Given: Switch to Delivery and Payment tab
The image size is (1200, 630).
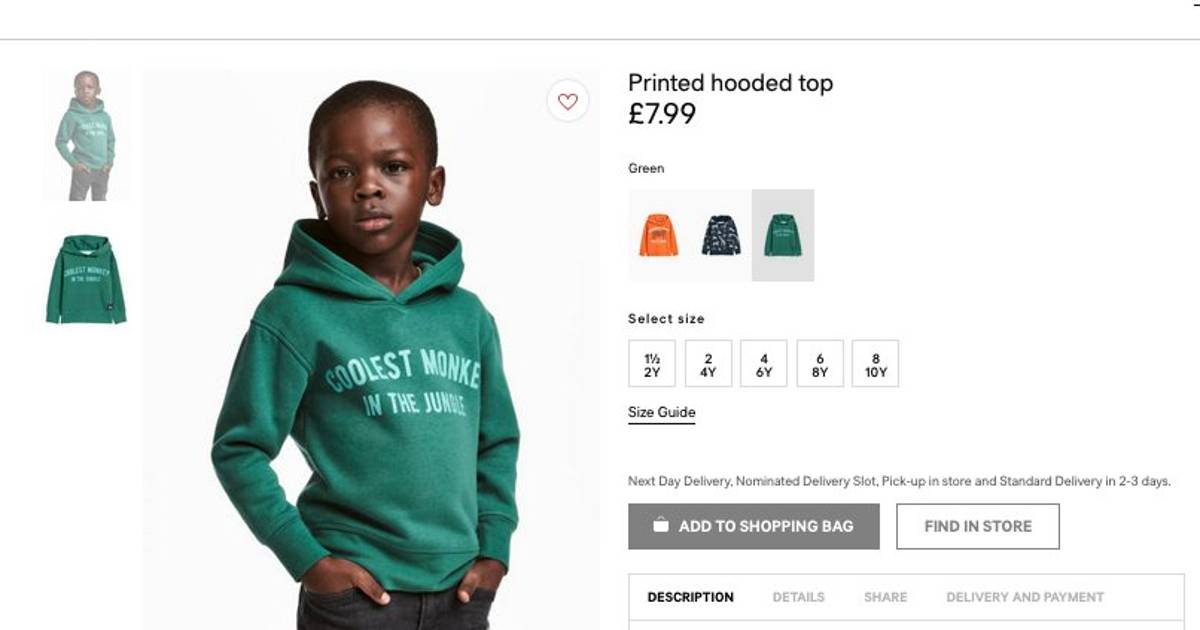Looking at the screenshot, I should coord(1025,597).
